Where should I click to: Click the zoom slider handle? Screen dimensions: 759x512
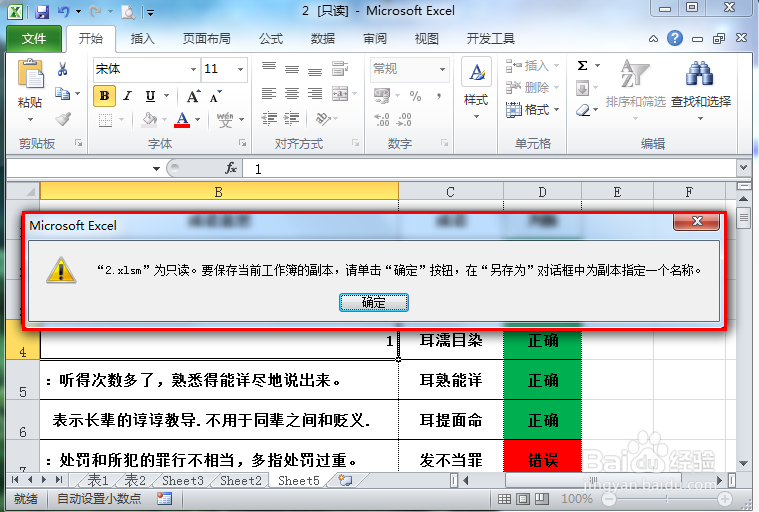click(x=667, y=499)
